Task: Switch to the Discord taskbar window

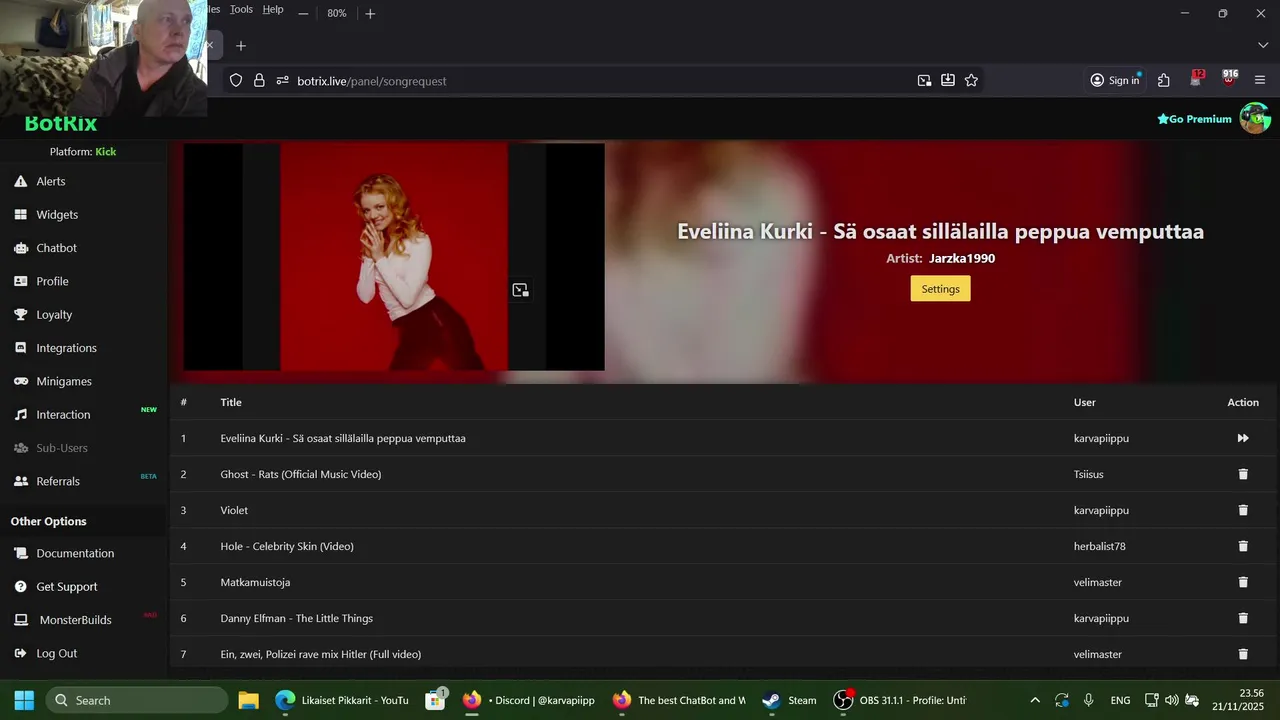Action: (x=530, y=700)
